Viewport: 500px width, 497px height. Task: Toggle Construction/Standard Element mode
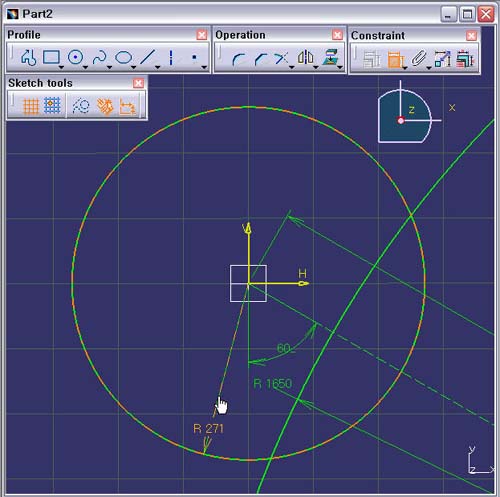coord(81,106)
